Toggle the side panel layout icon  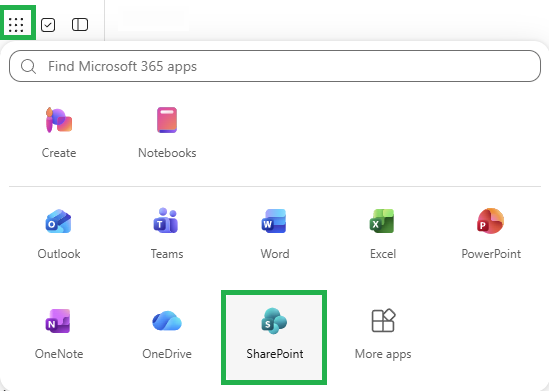(80, 25)
